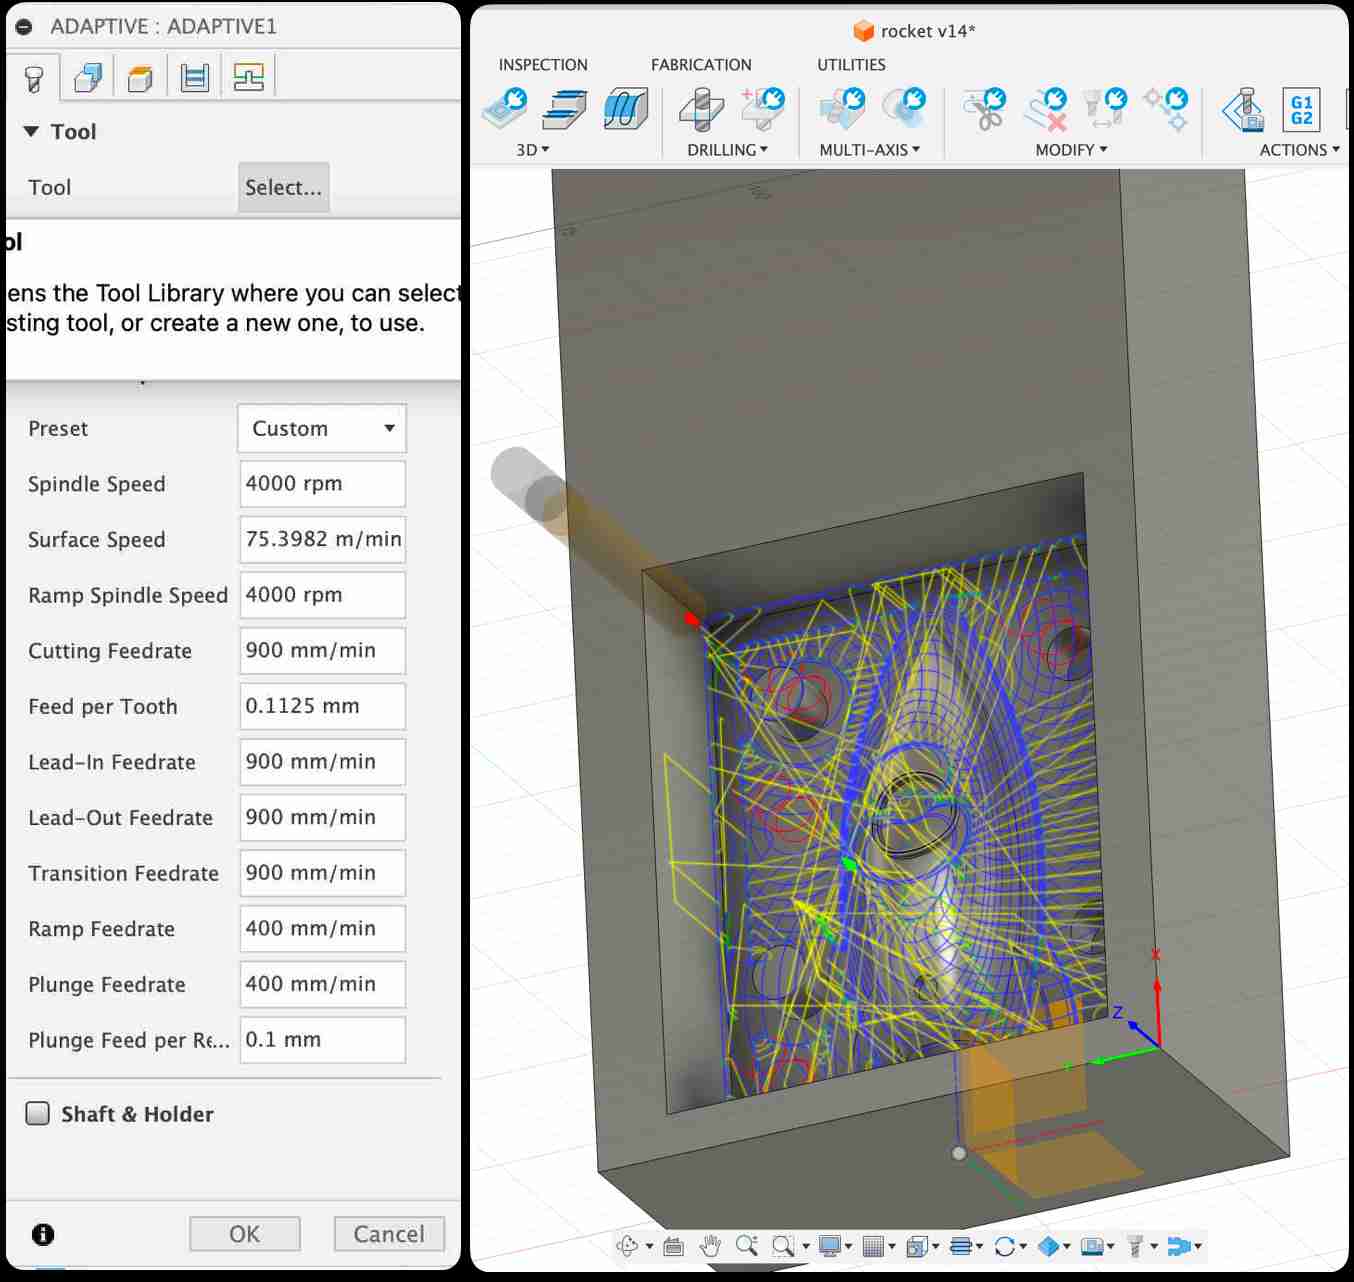Cancel the adaptive operation dialog
The height and width of the screenshot is (1282, 1354).
(x=389, y=1234)
